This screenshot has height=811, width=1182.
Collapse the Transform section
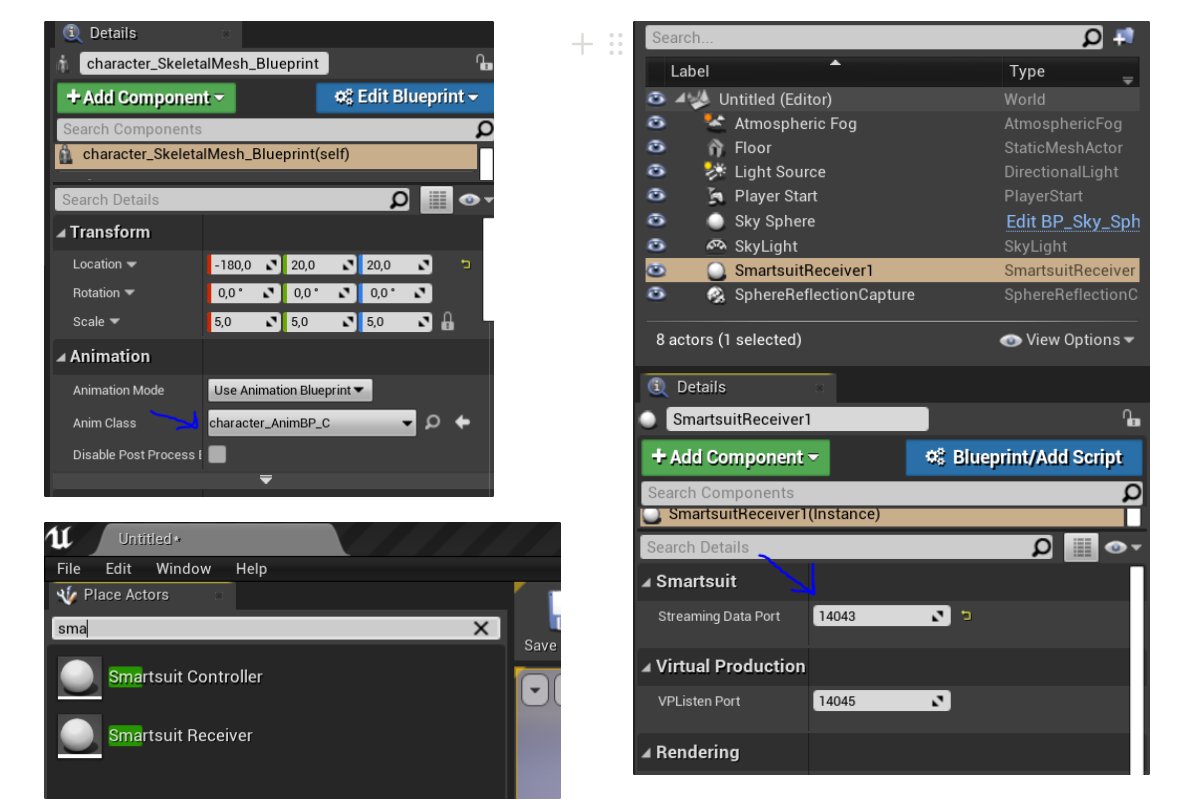click(x=61, y=233)
